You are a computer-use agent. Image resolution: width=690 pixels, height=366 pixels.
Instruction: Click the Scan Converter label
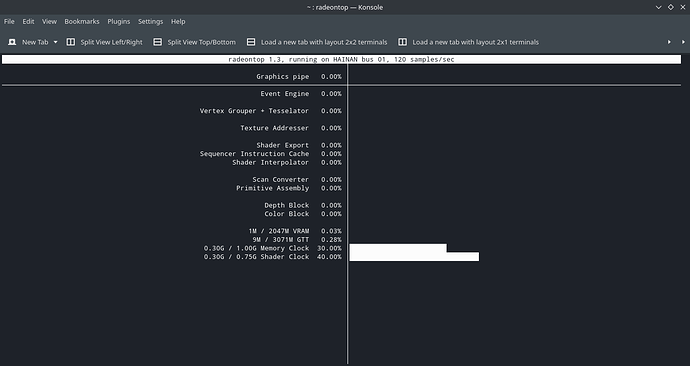pos(280,179)
